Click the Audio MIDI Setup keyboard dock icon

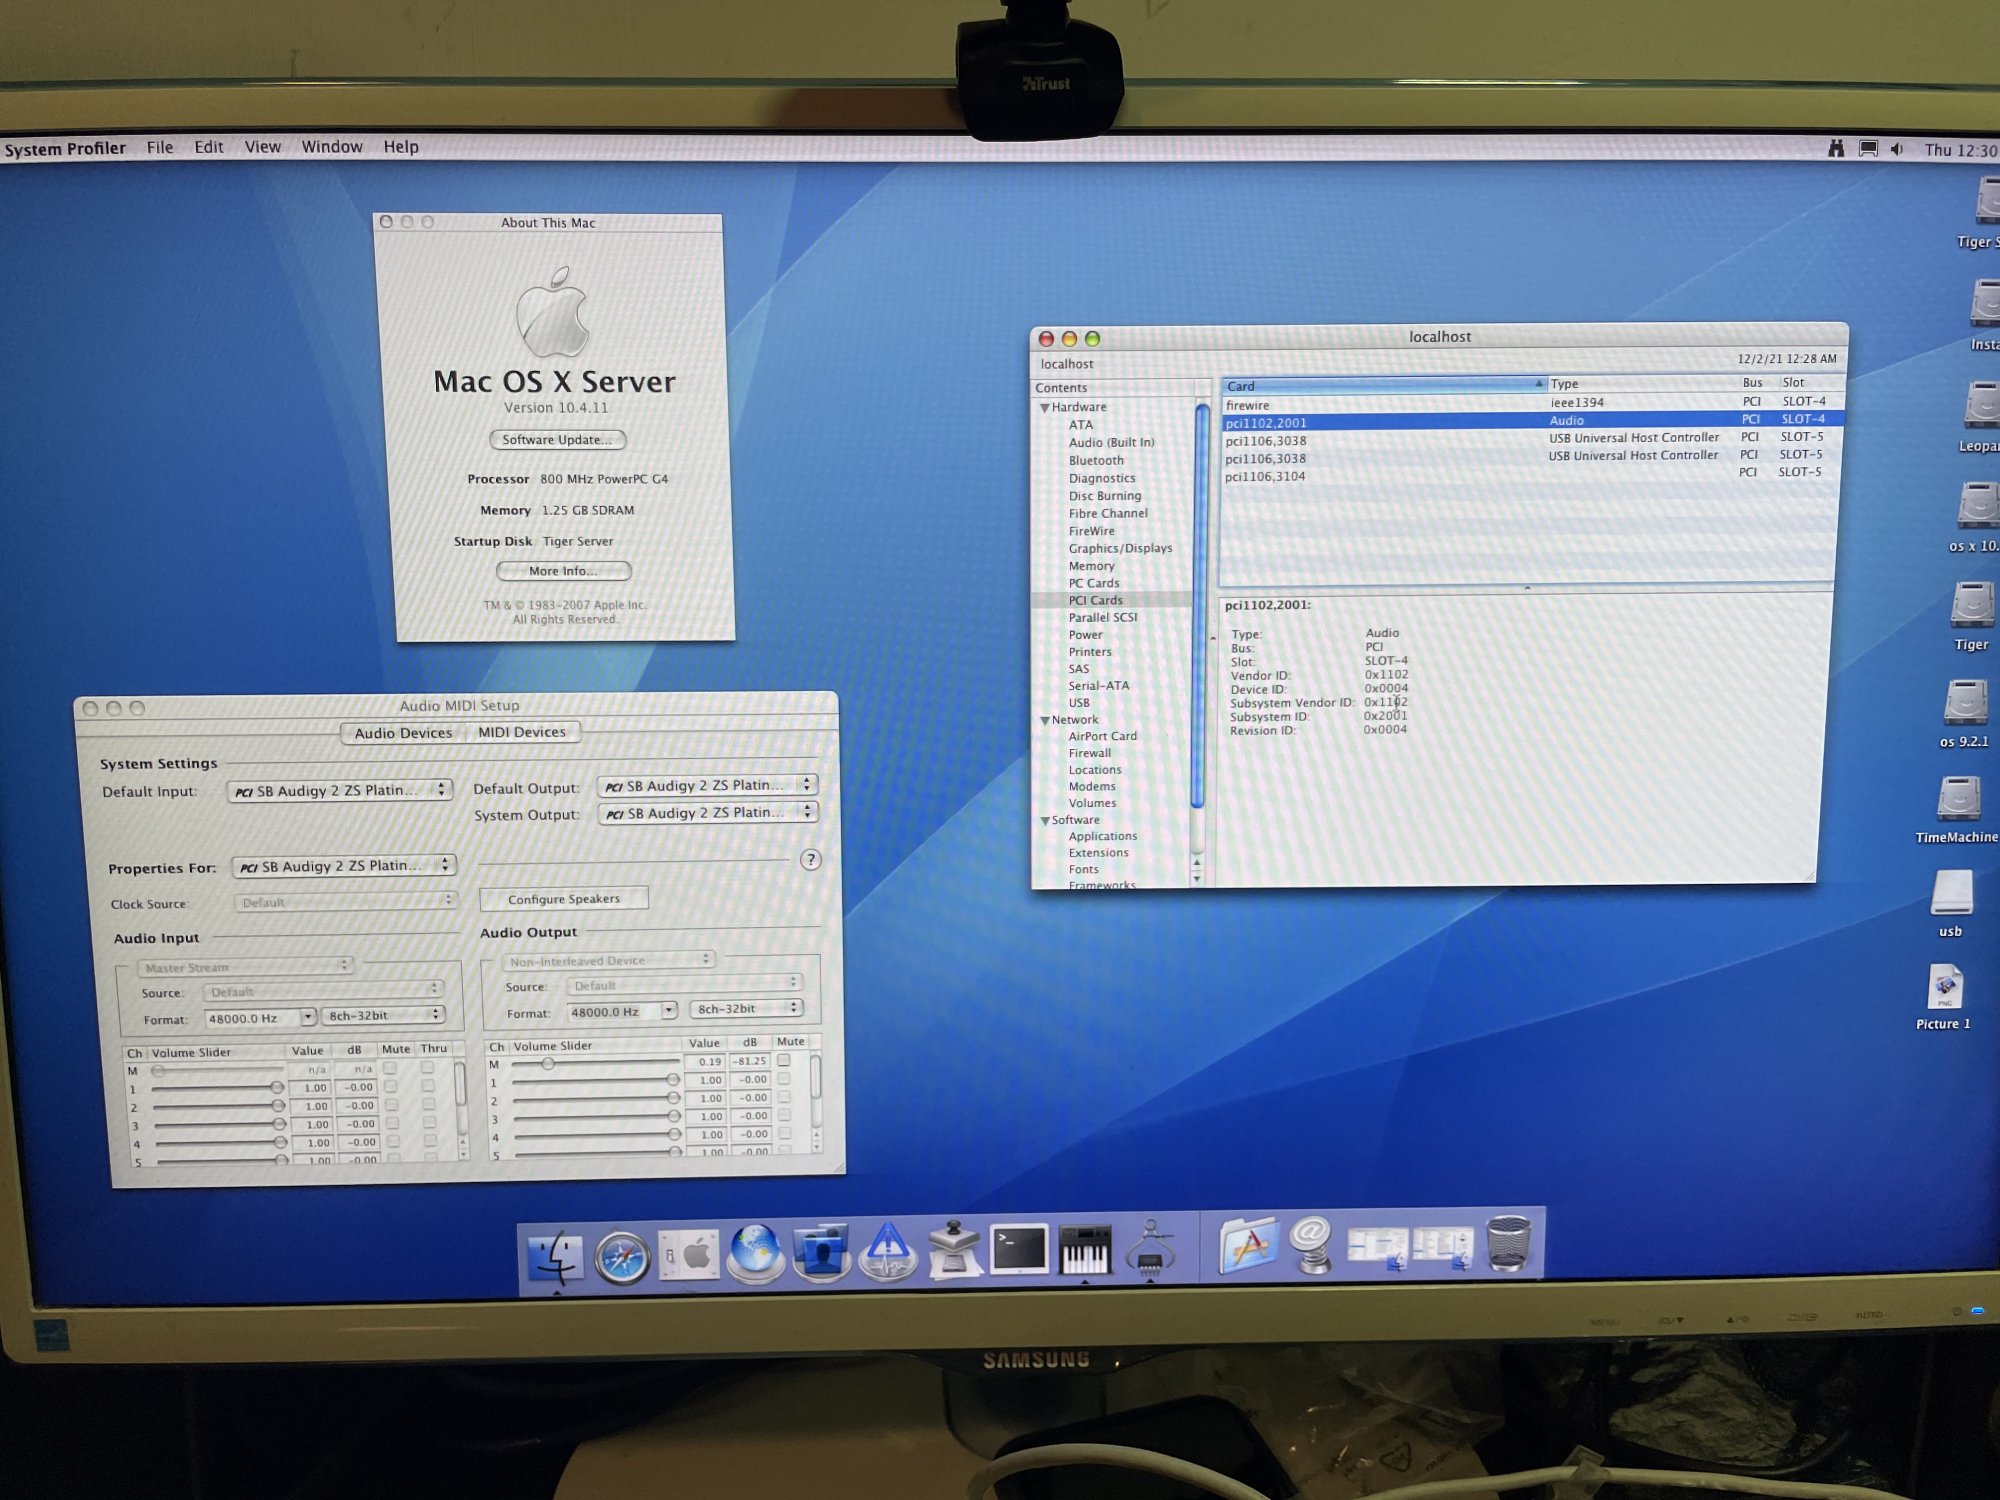1085,1250
